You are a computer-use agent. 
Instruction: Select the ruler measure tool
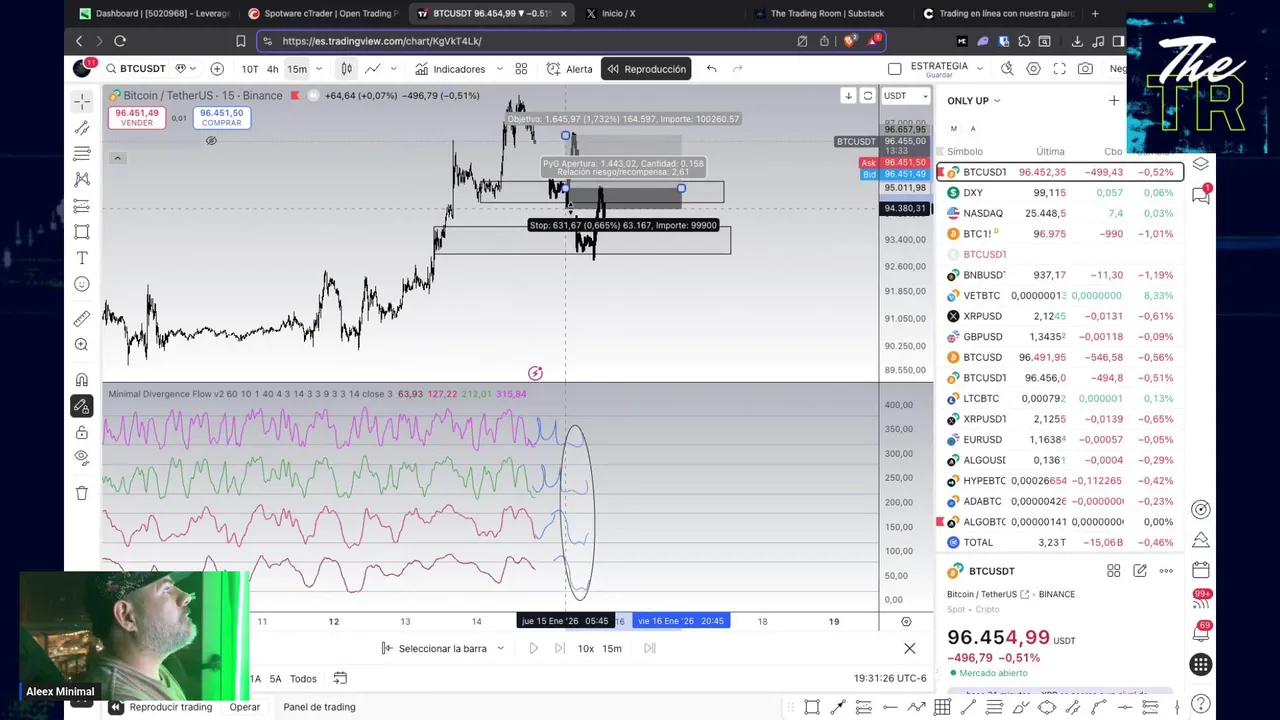coord(82,319)
